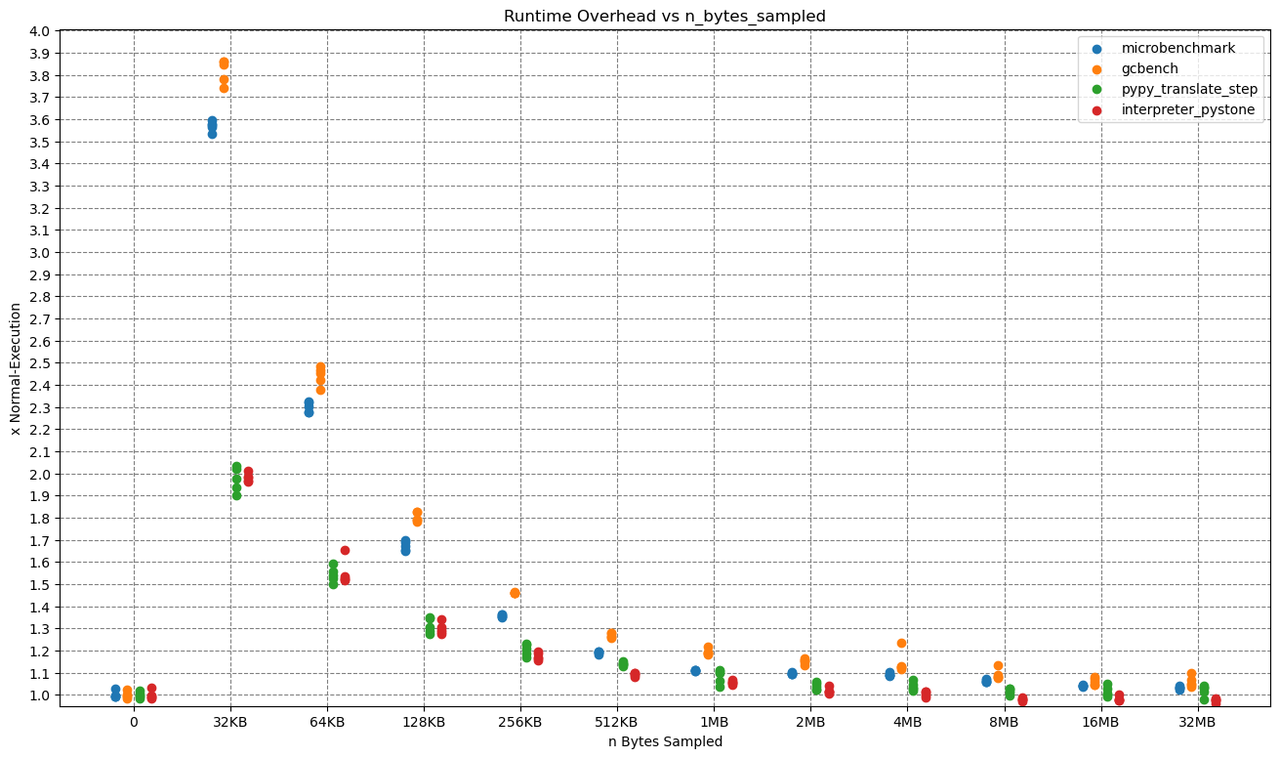
Task: Click the orange gcbench legend marker
Action: pyautogui.click(x=1097, y=69)
